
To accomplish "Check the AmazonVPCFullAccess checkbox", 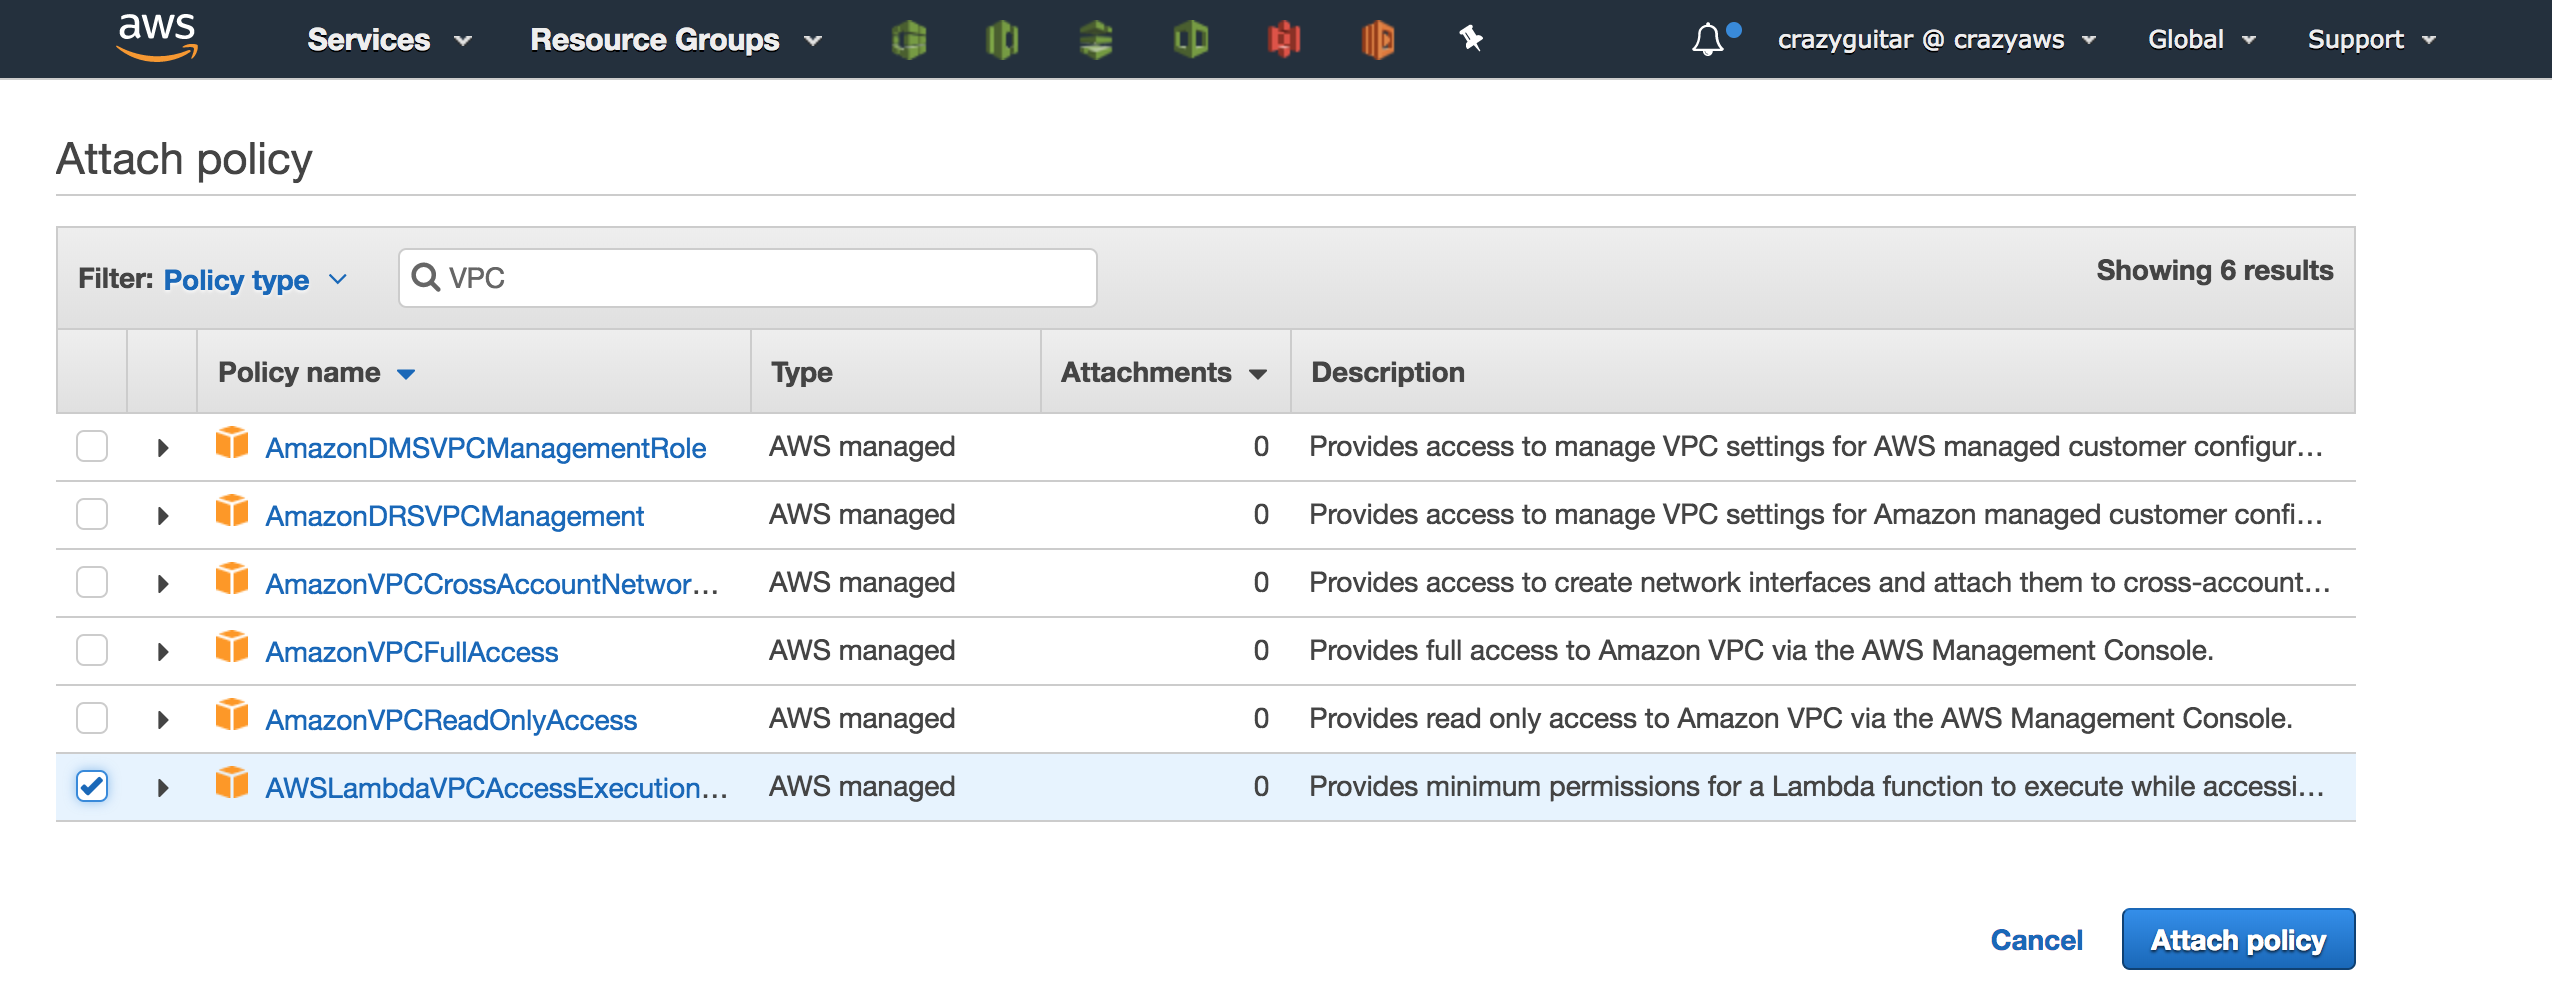I will (x=92, y=649).
